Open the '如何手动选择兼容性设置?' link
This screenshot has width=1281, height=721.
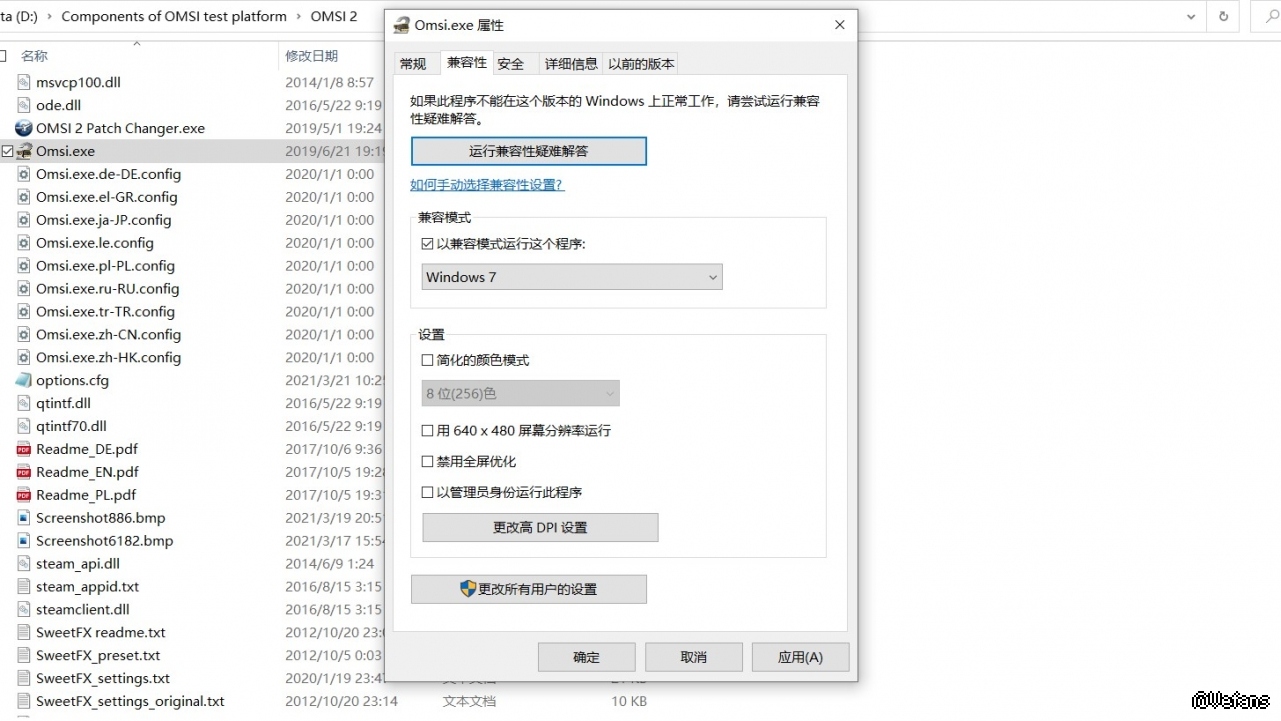click(487, 185)
